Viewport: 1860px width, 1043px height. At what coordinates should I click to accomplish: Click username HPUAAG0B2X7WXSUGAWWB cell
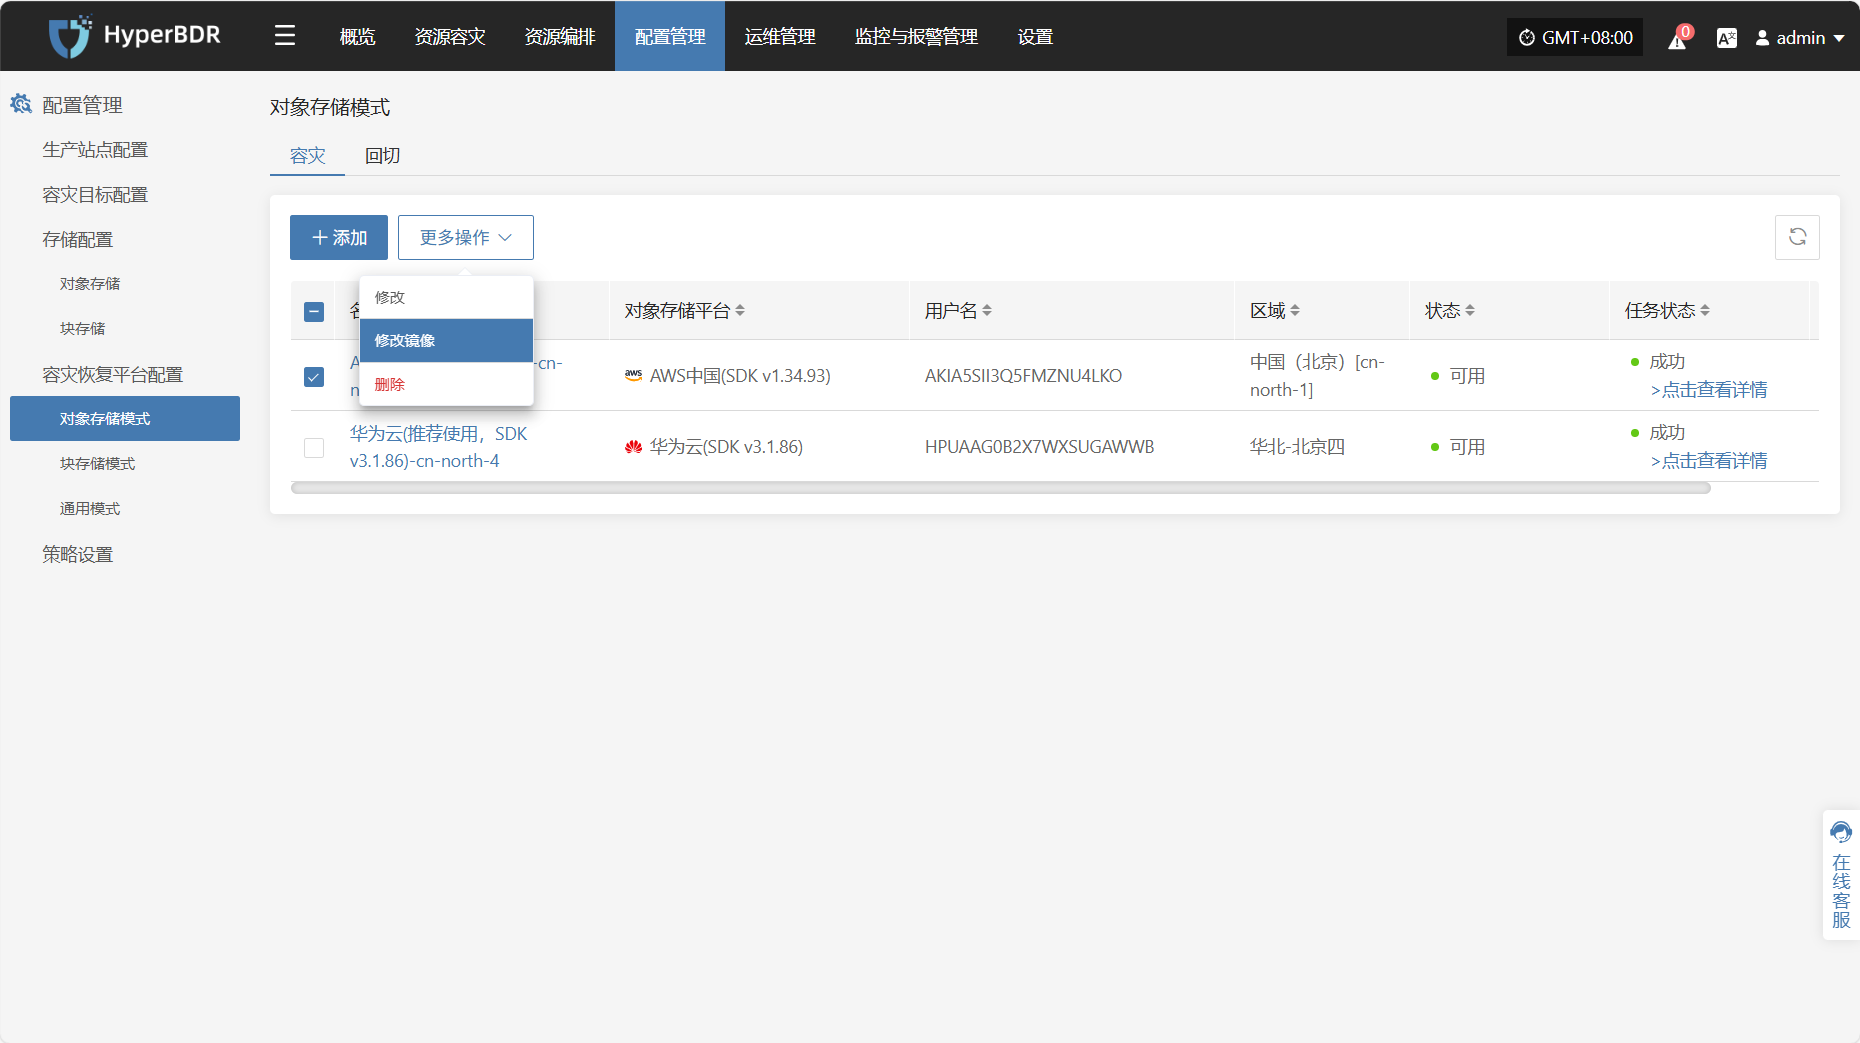pos(1039,447)
